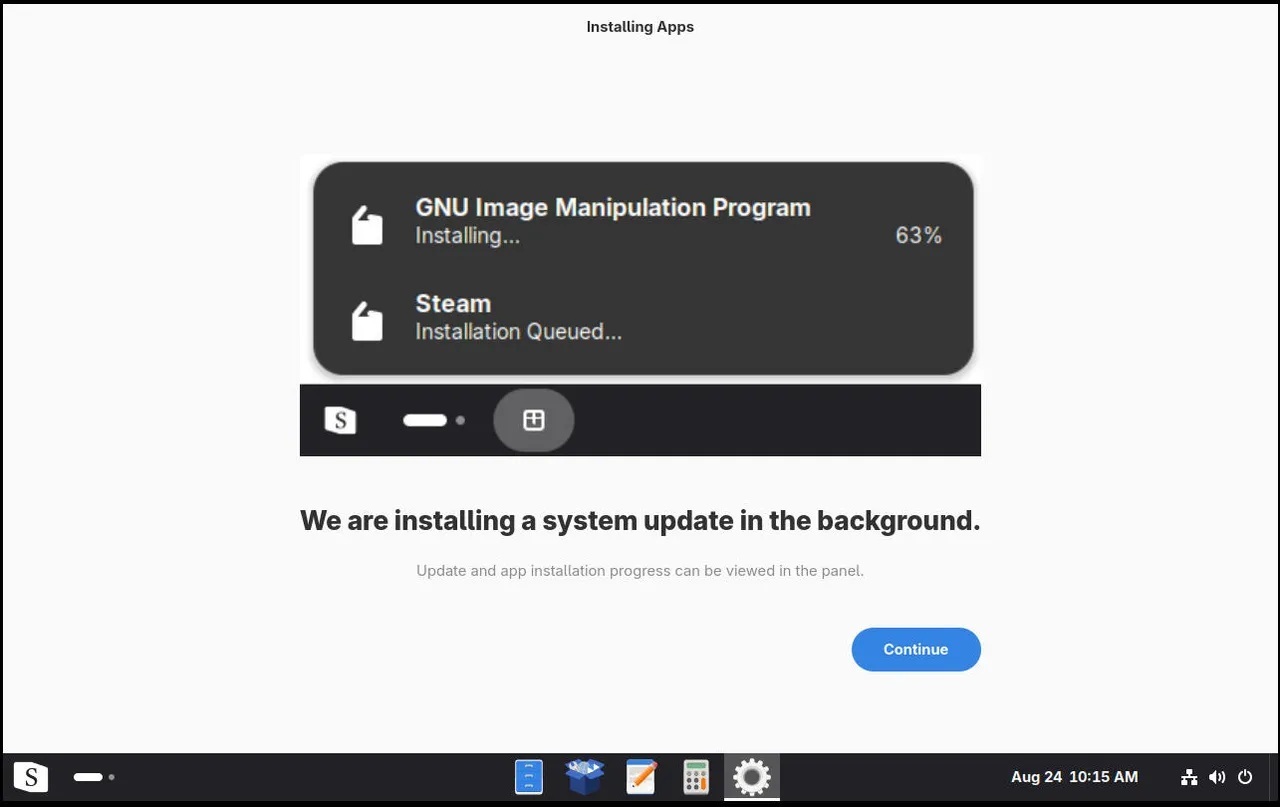Click 'GNU Image Manipulation Program' in illustration
This screenshot has width=1280, height=807.
tap(613, 208)
